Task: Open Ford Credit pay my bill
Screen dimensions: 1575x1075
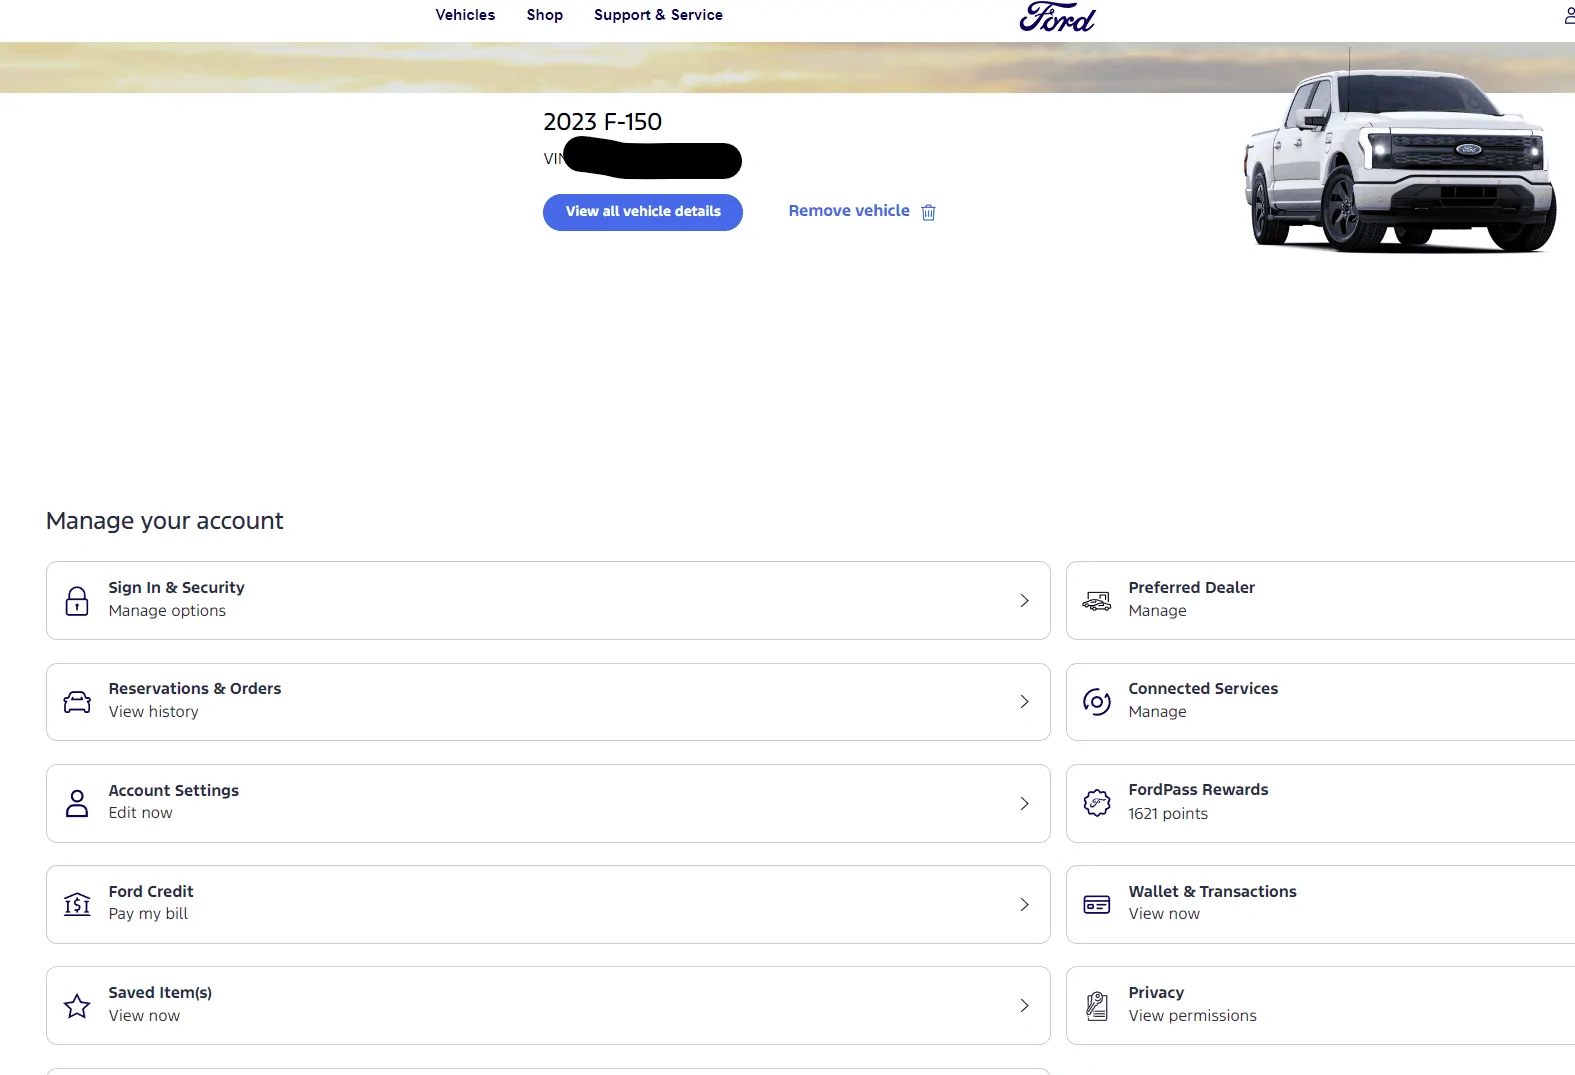Action: 548,904
